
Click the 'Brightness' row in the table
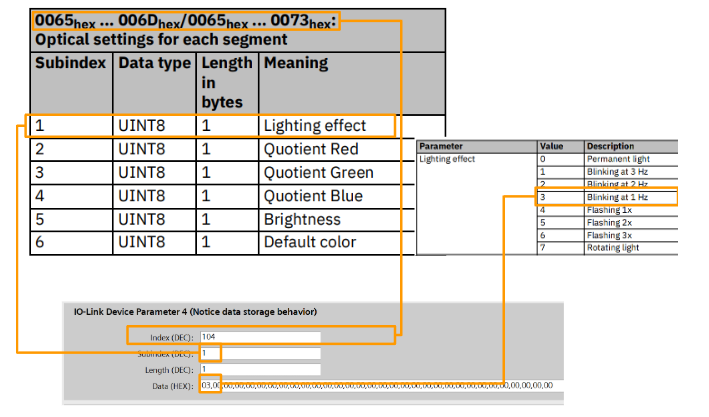pos(301,219)
